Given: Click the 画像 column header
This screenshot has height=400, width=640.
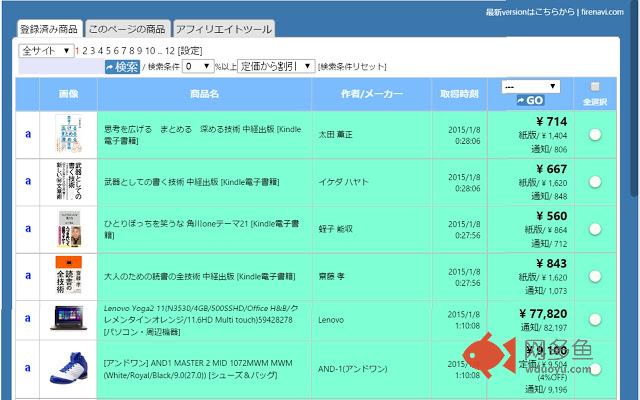Looking at the screenshot, I should coord(69,94).
